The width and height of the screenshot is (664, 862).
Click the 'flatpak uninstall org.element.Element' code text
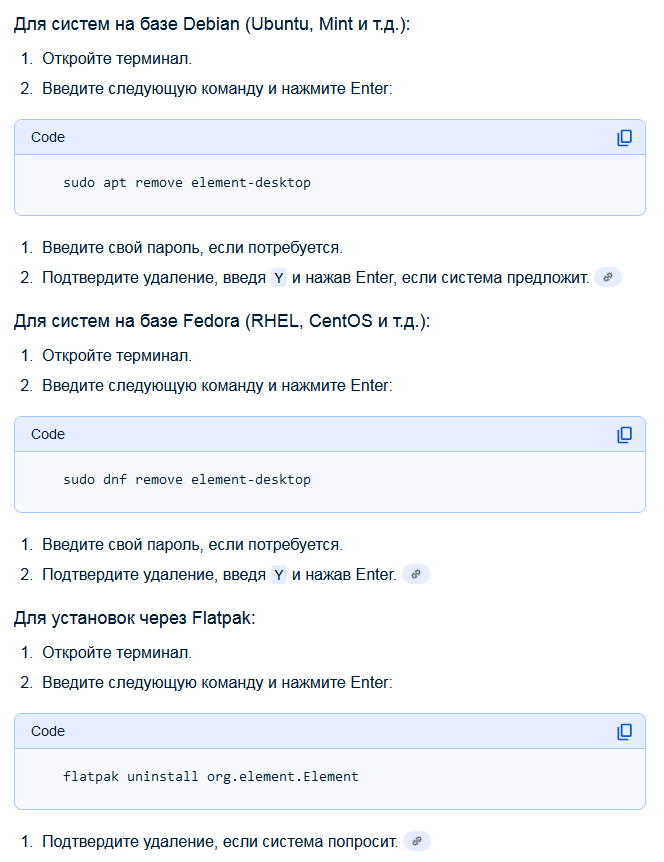click(x=210, y=777)
